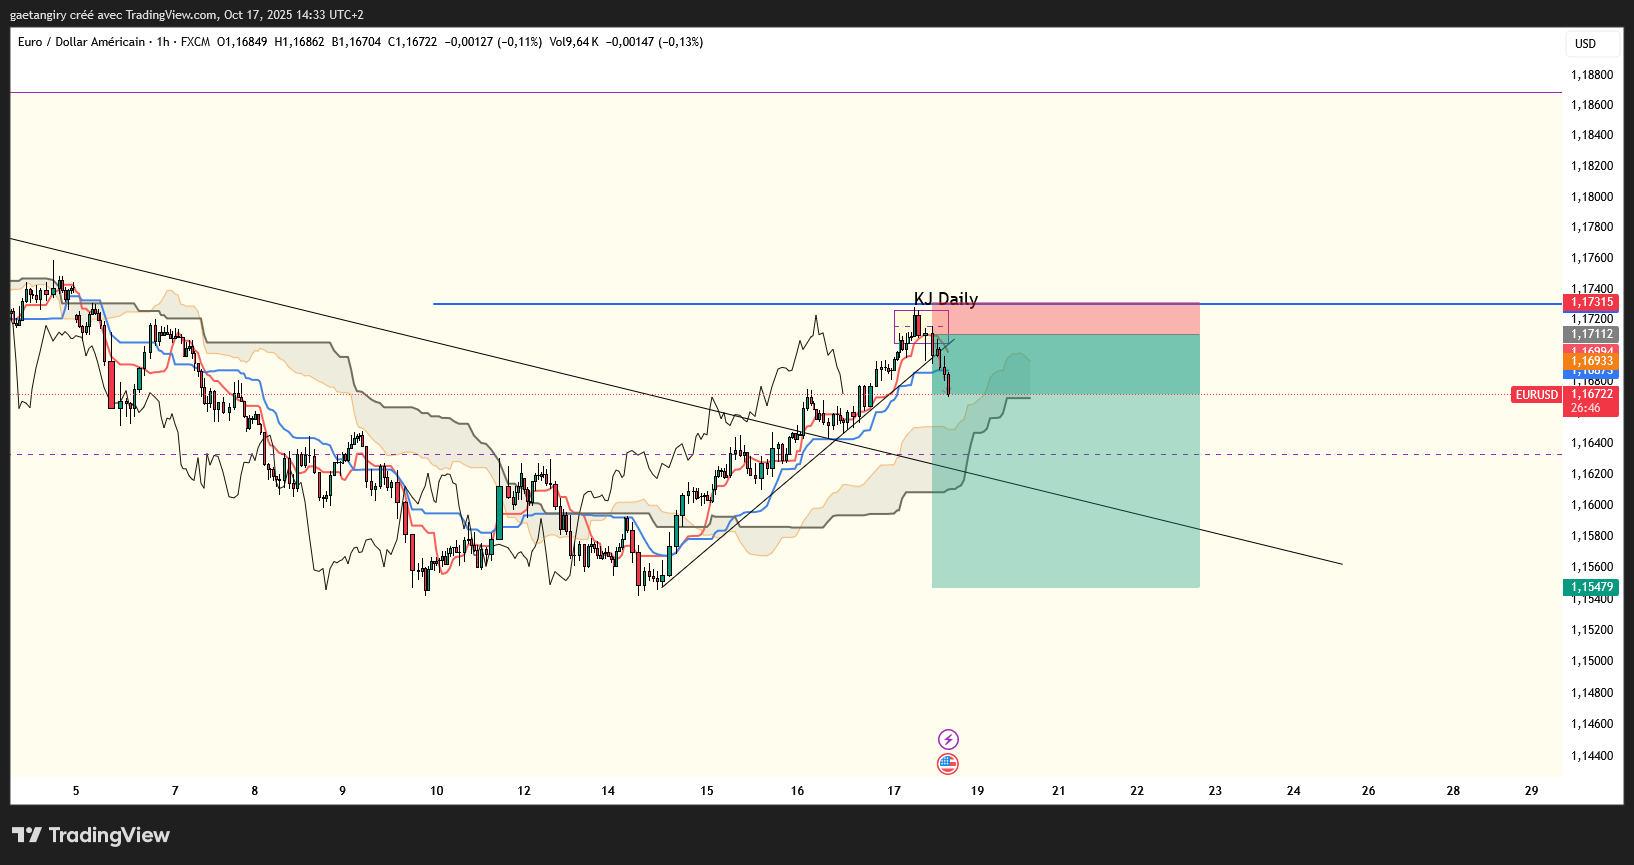Click date 19 on the time axis
This screenshot has width=1634, height=865.
[977, 791]
